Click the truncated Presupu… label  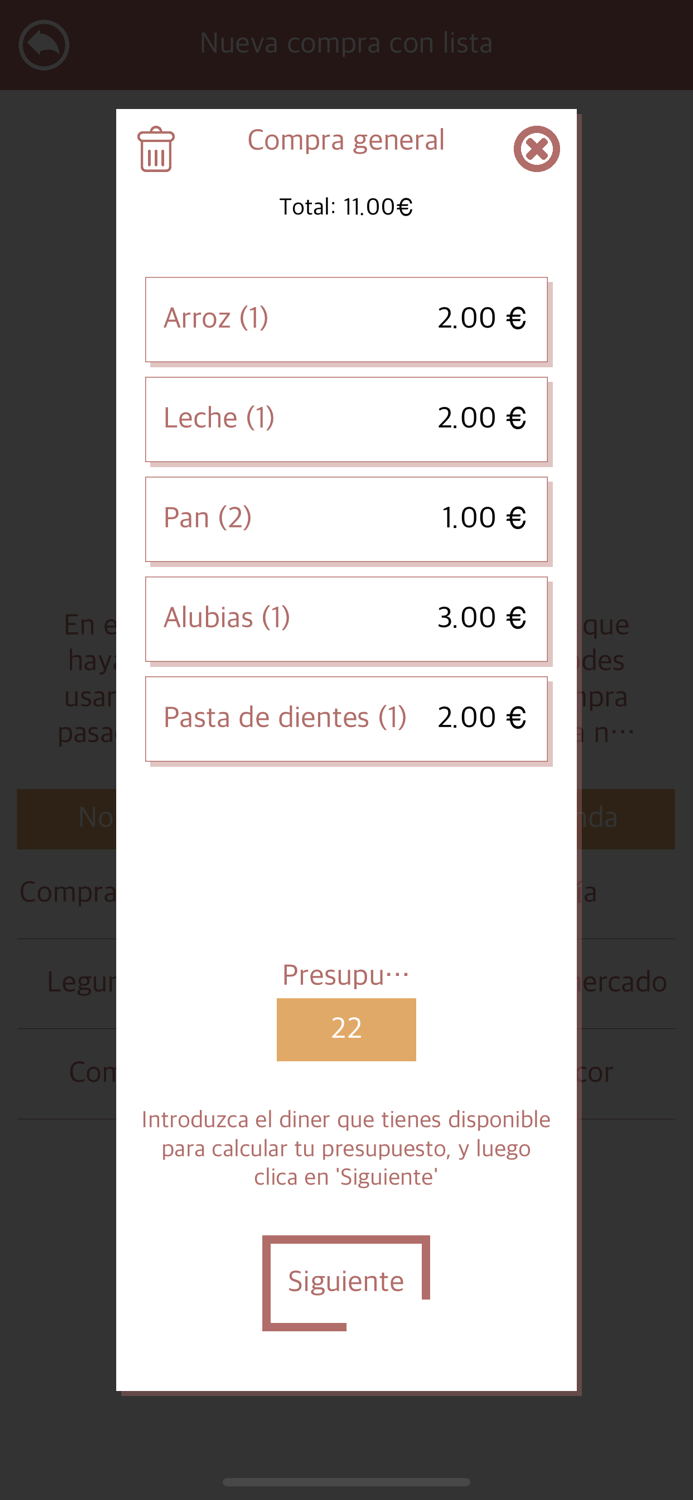click(346, 973)
